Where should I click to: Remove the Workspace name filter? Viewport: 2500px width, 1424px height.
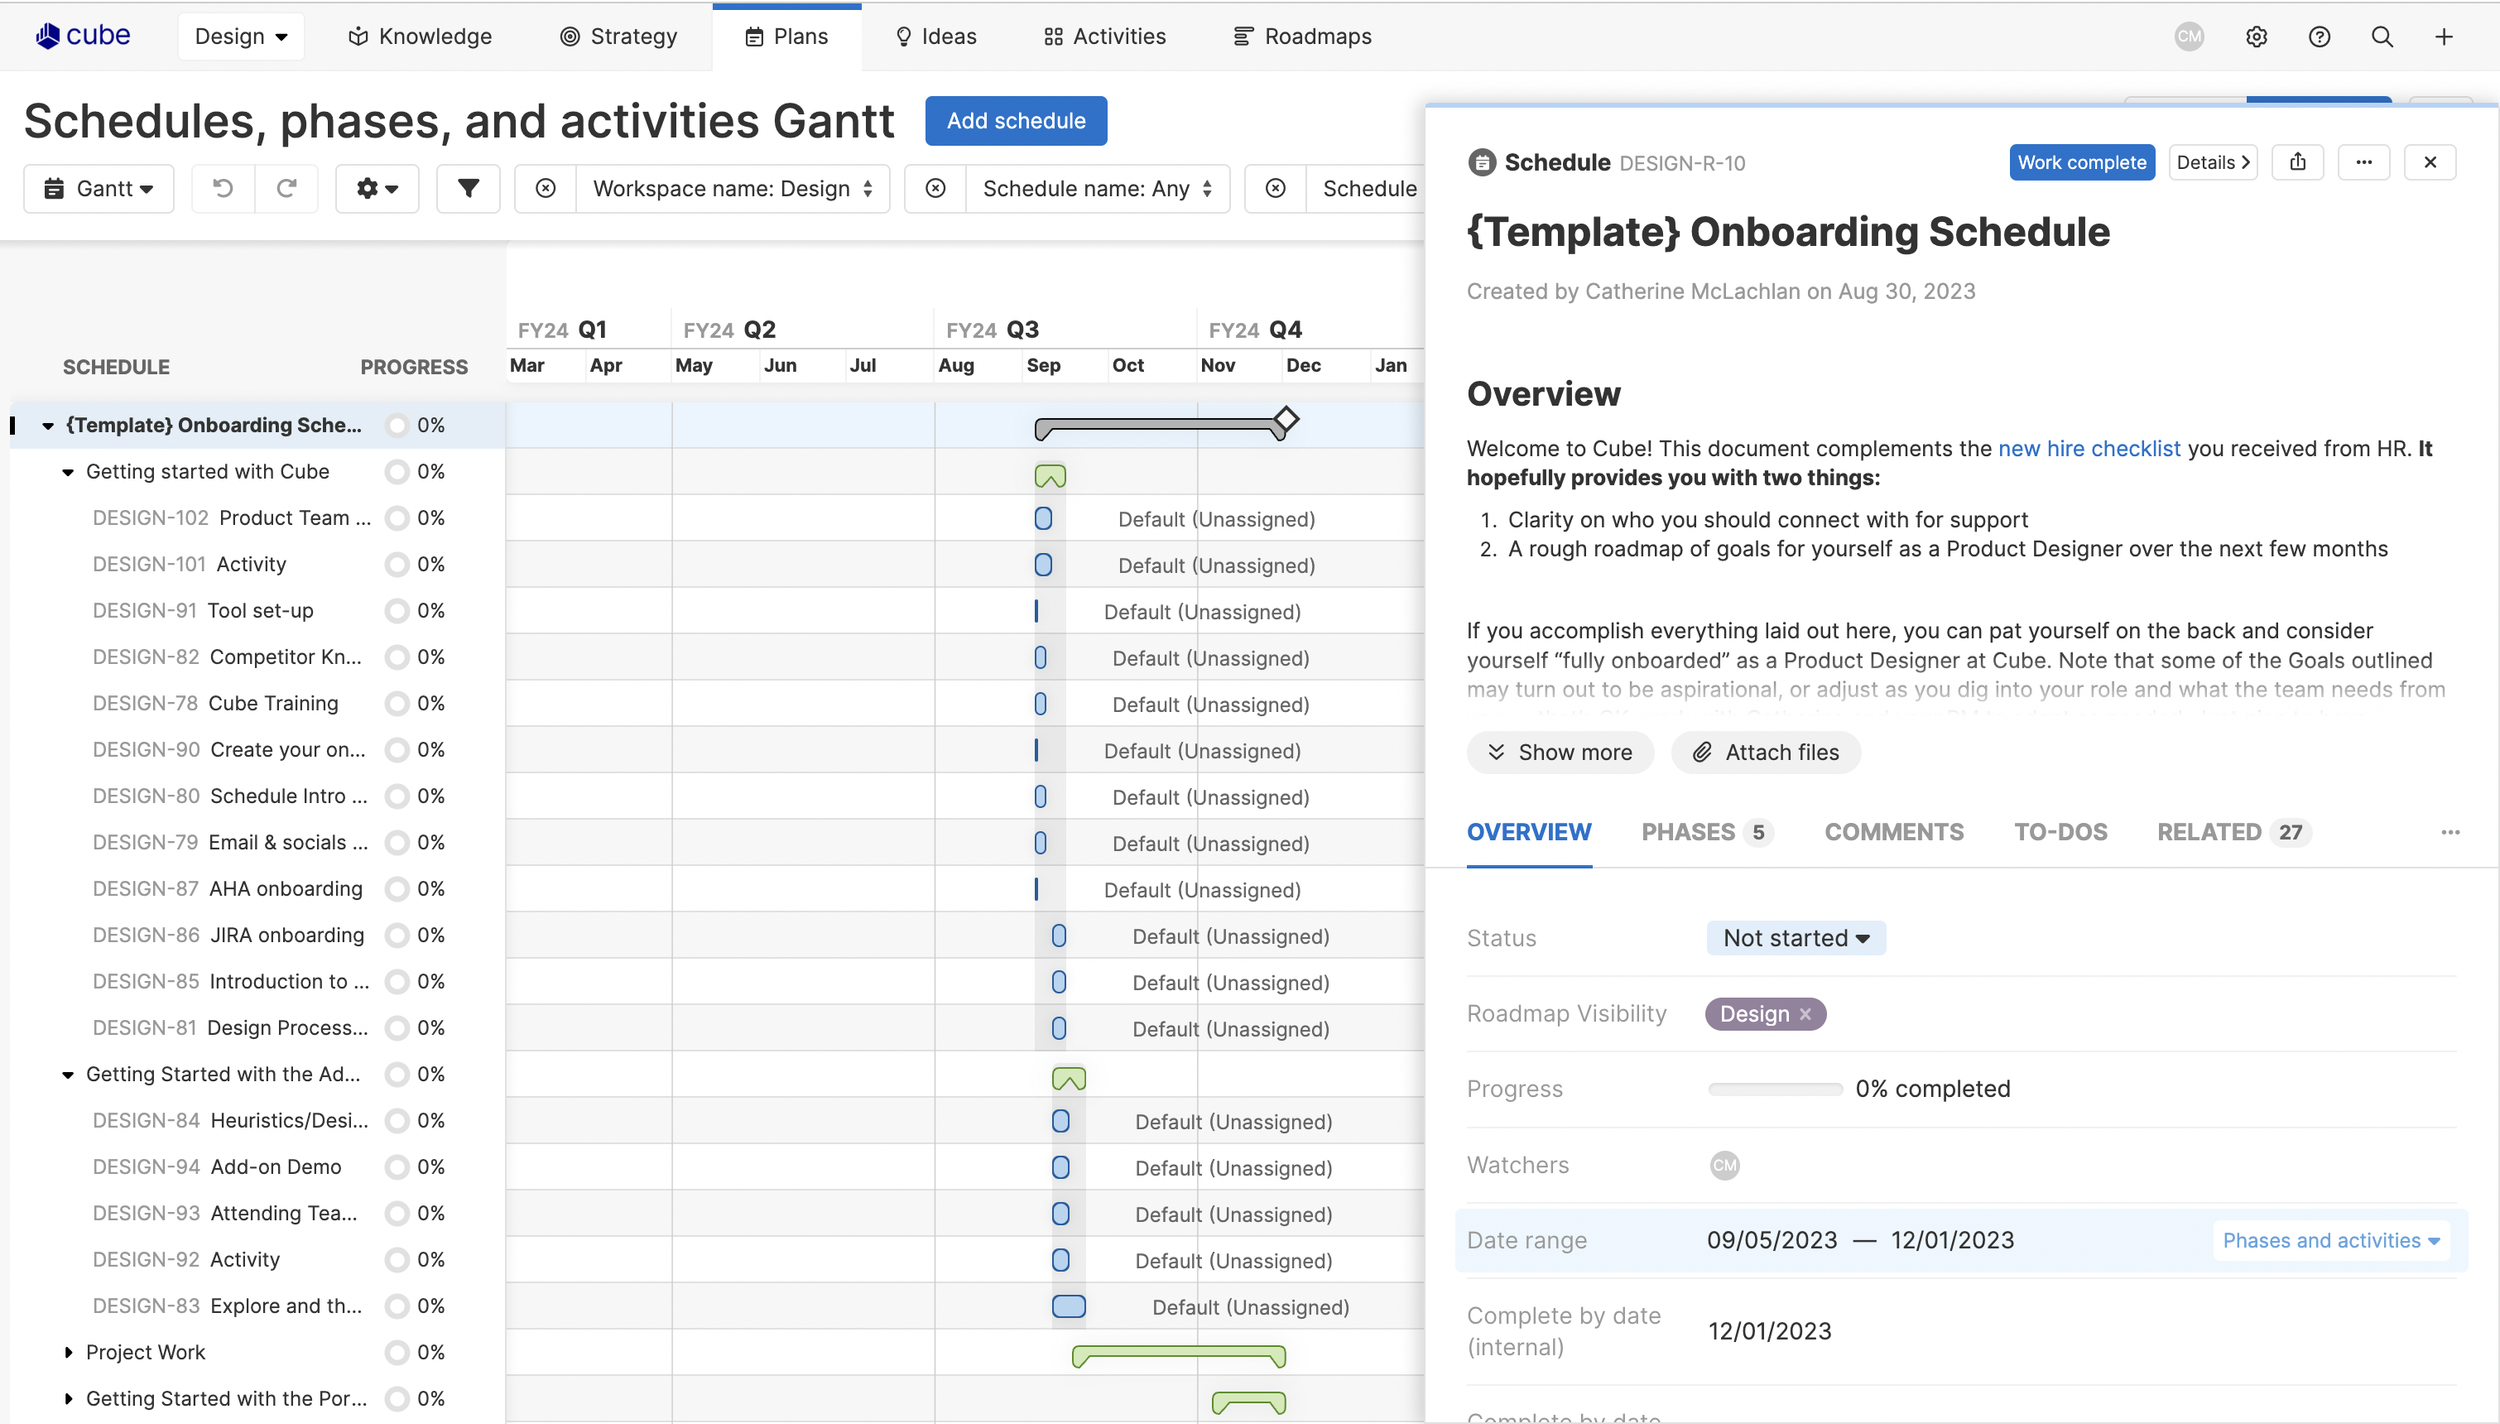(x=545, y=188)
